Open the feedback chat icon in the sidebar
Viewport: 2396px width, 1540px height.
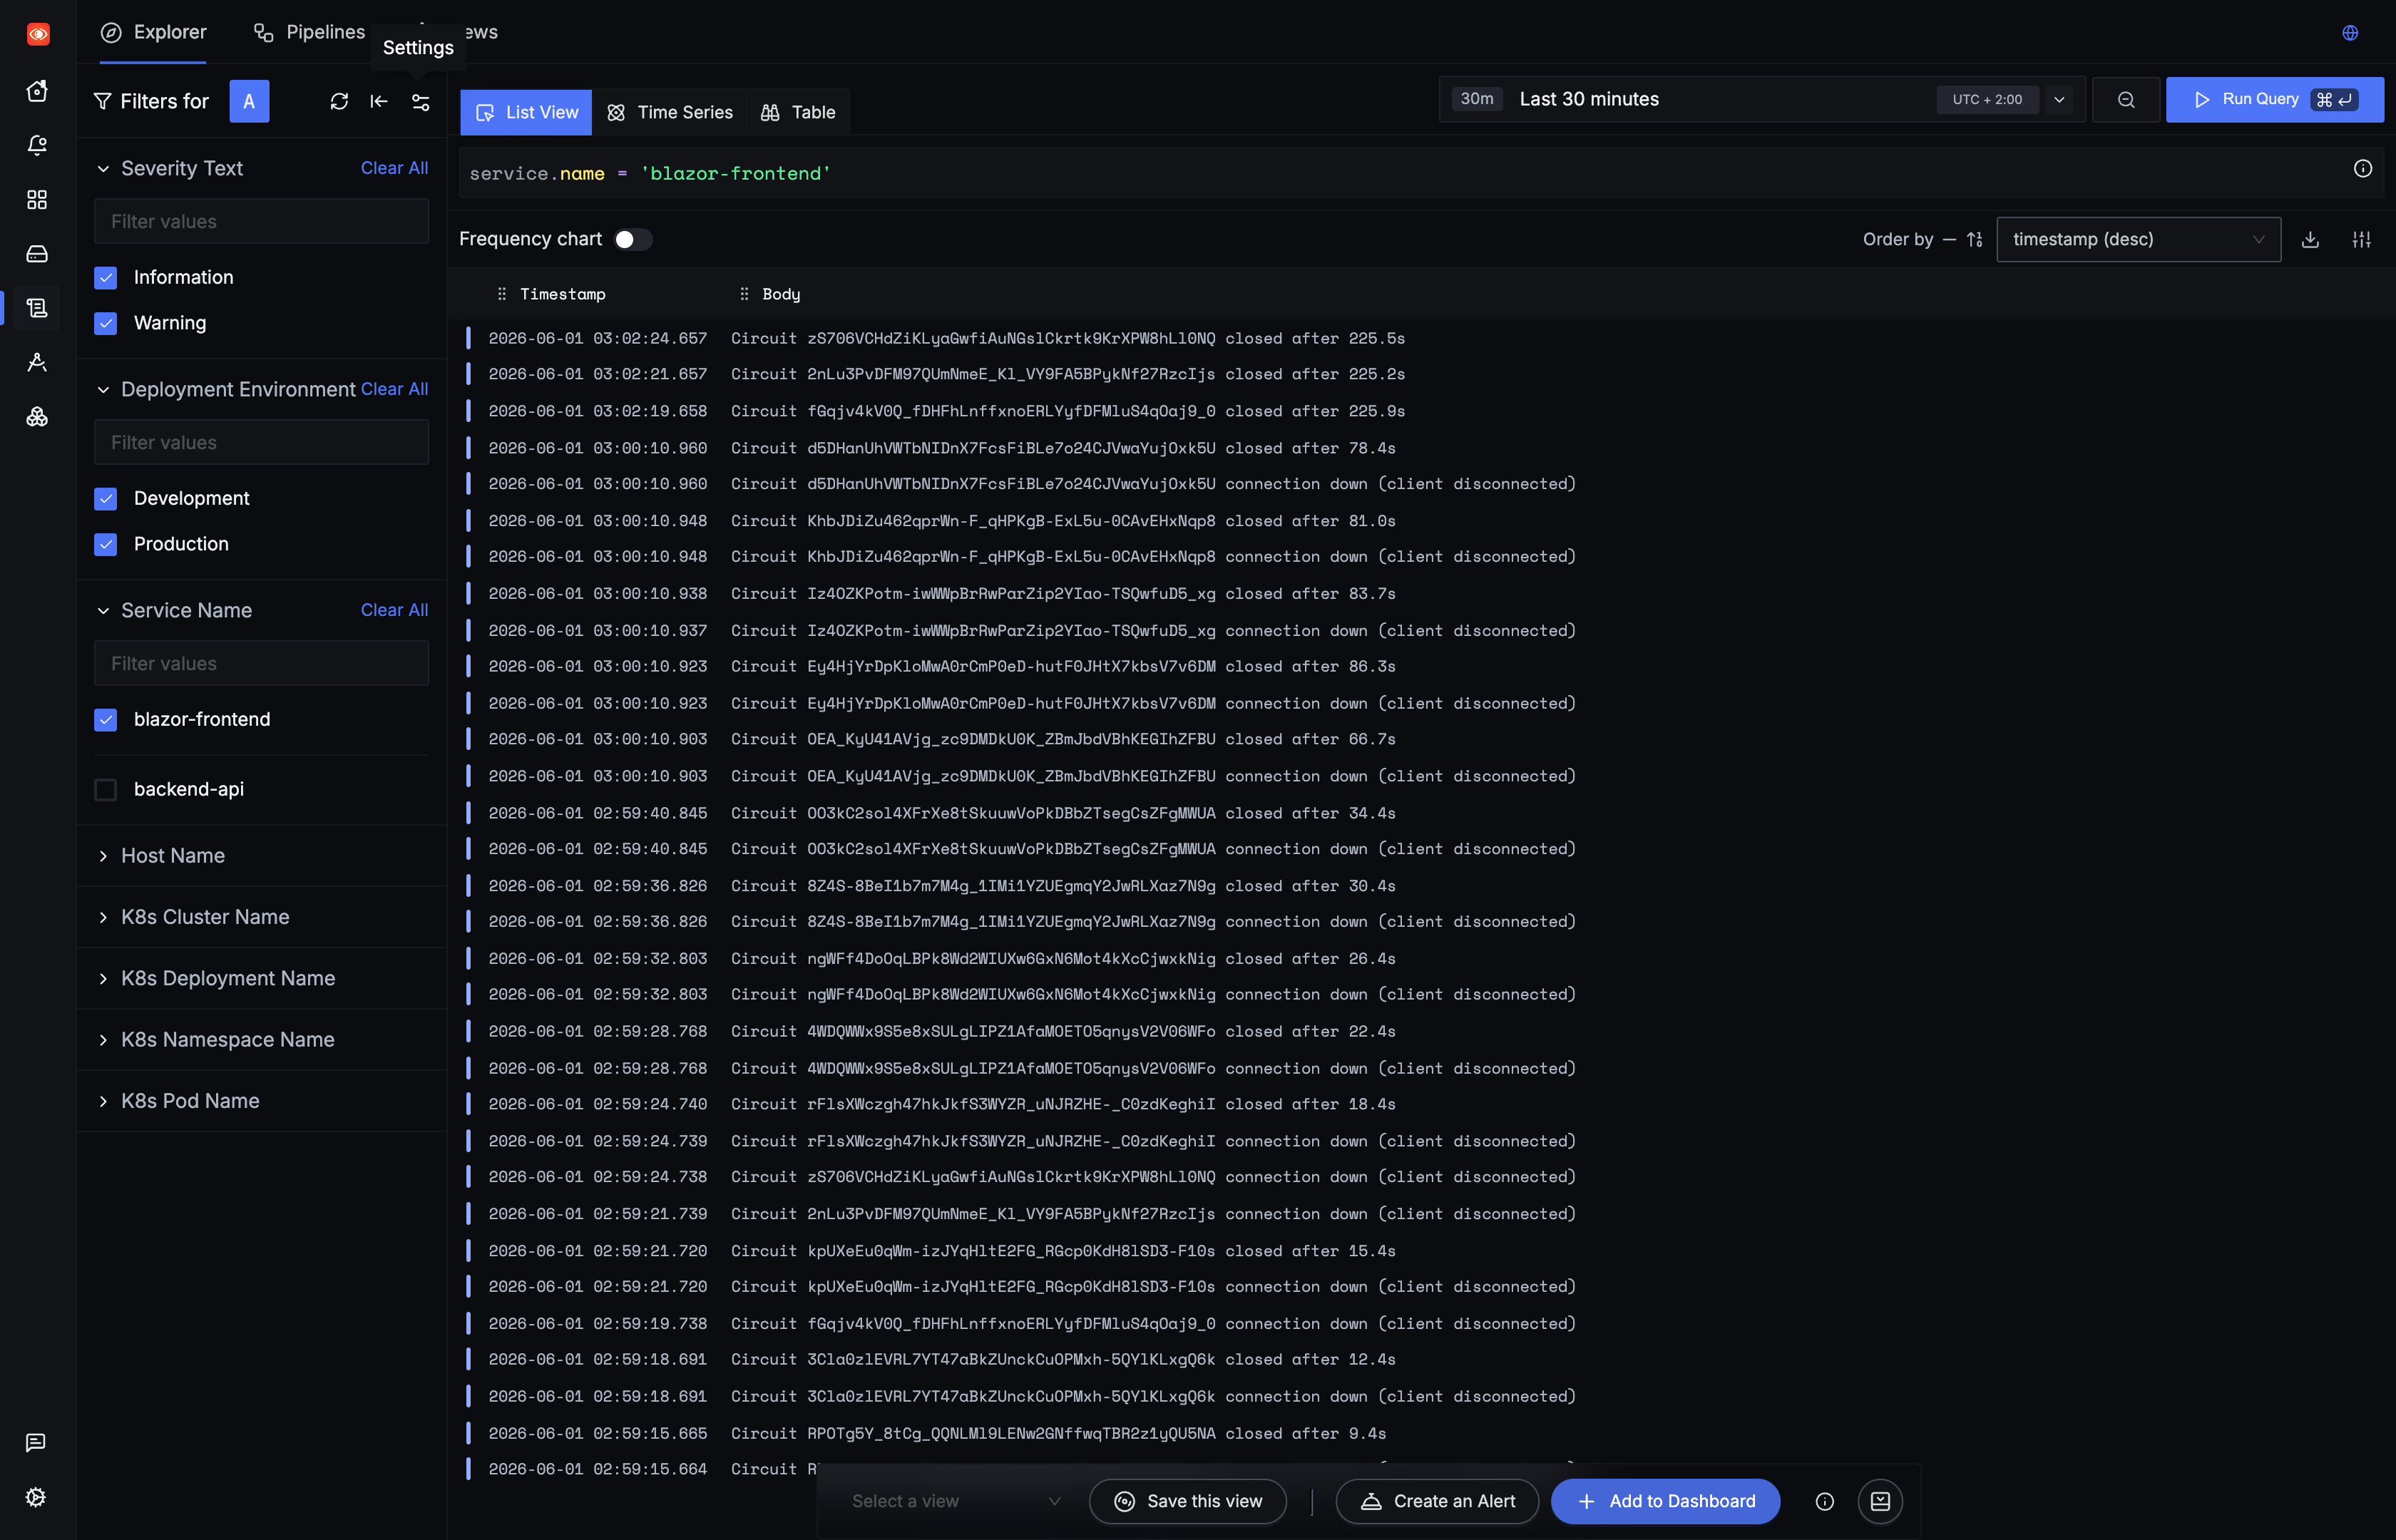tap(36, 1442)
